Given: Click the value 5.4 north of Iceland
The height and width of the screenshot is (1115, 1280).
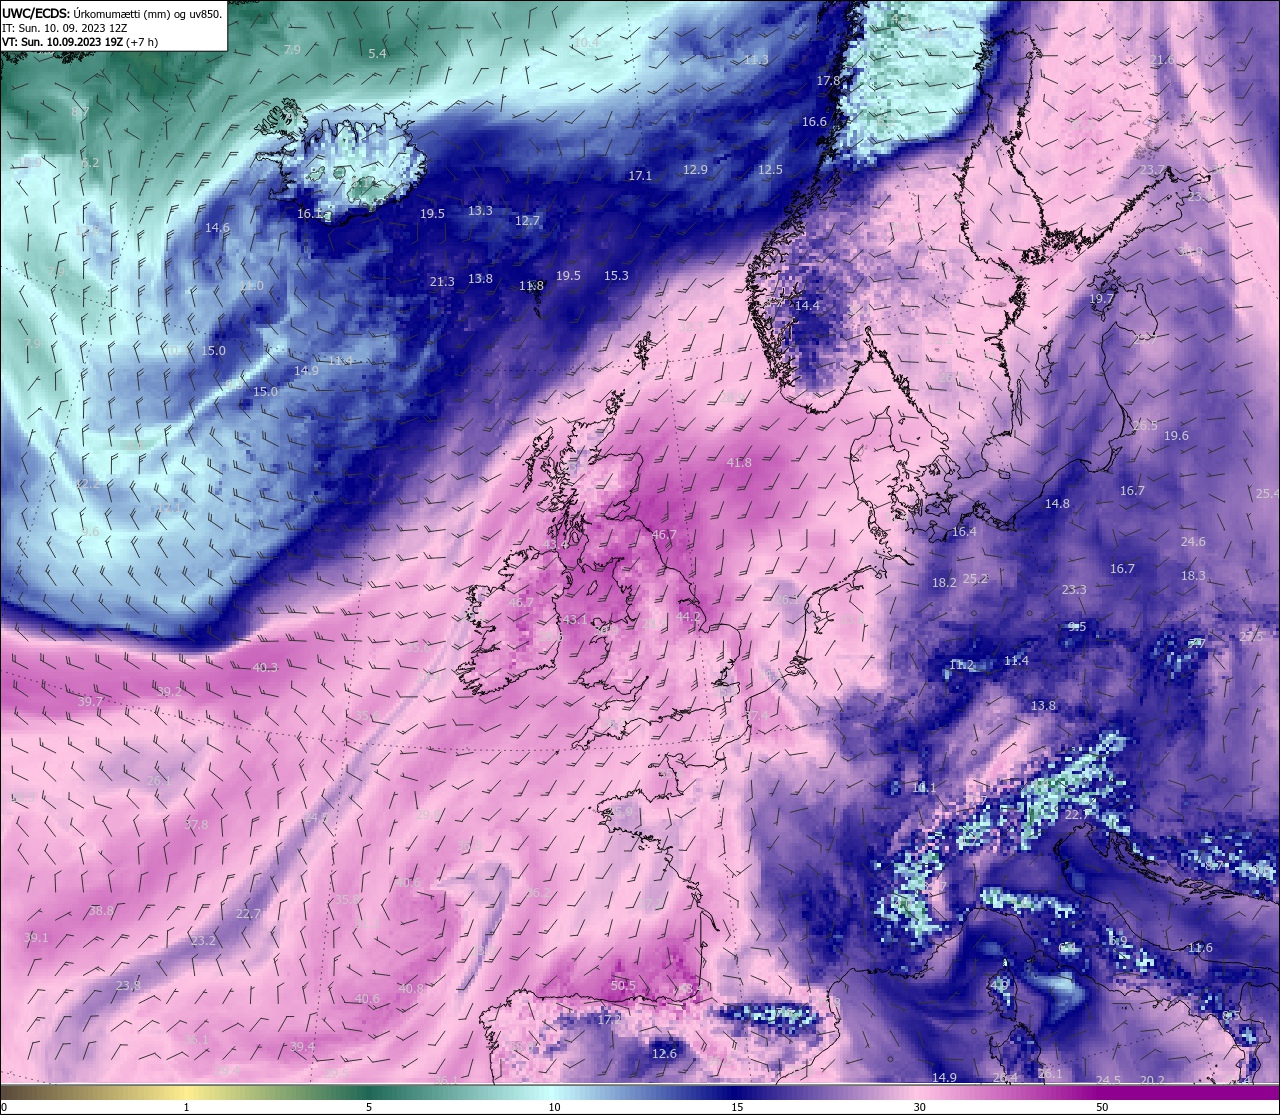Looking at the screenshot, I should click(377, 53).
